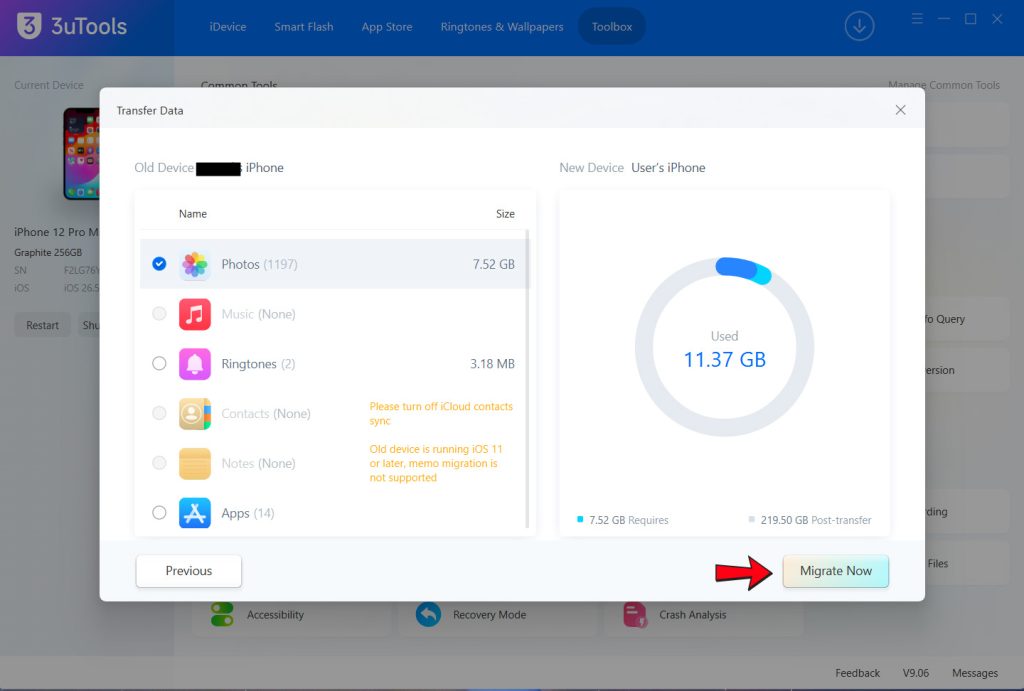
Task: Click the Crash Analysis tool label
Action: click(x=692, y=615)
